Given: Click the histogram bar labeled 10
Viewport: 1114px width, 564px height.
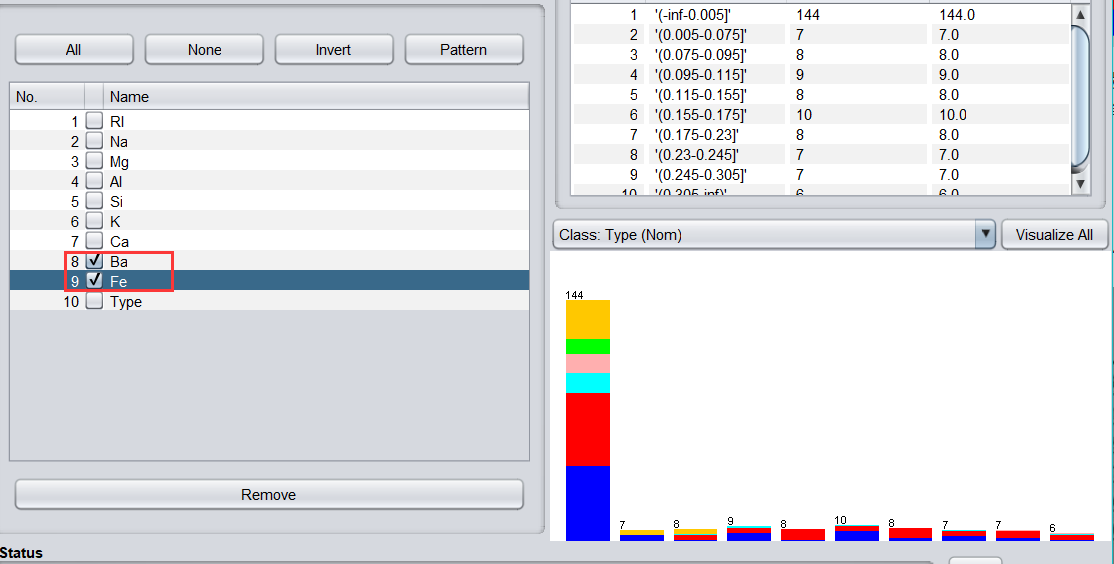Looking at the screenshot, I should click(857, 533).
